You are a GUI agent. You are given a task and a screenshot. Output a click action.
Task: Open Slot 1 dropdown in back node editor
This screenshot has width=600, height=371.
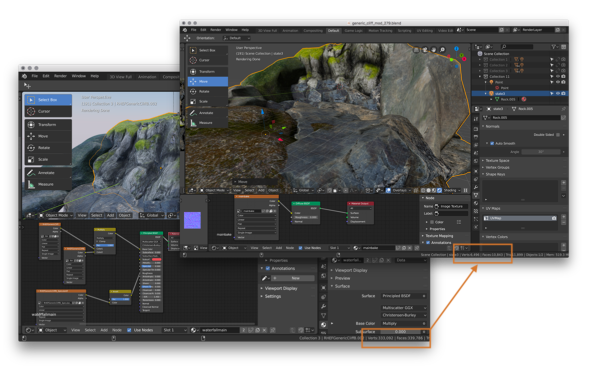175,330
